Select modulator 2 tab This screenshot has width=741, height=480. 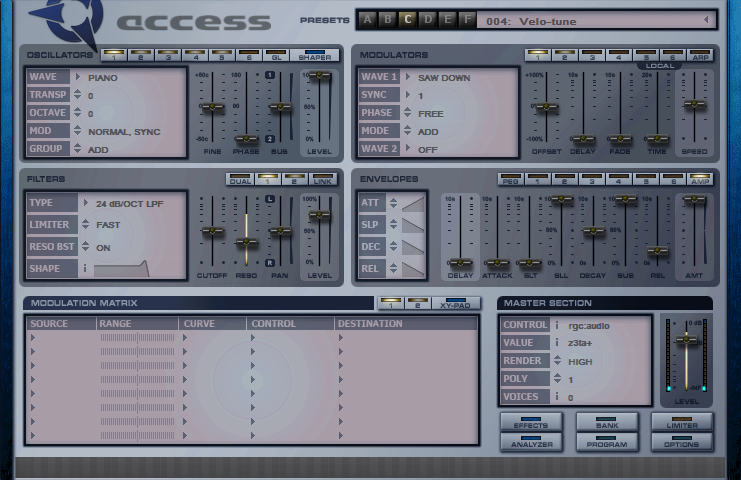pos(564,55)
